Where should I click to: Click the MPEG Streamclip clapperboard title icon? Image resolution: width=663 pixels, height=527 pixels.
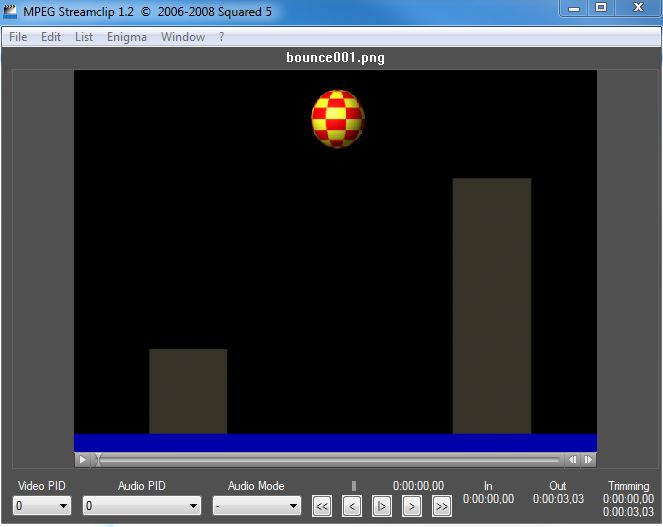pos(10,11)
